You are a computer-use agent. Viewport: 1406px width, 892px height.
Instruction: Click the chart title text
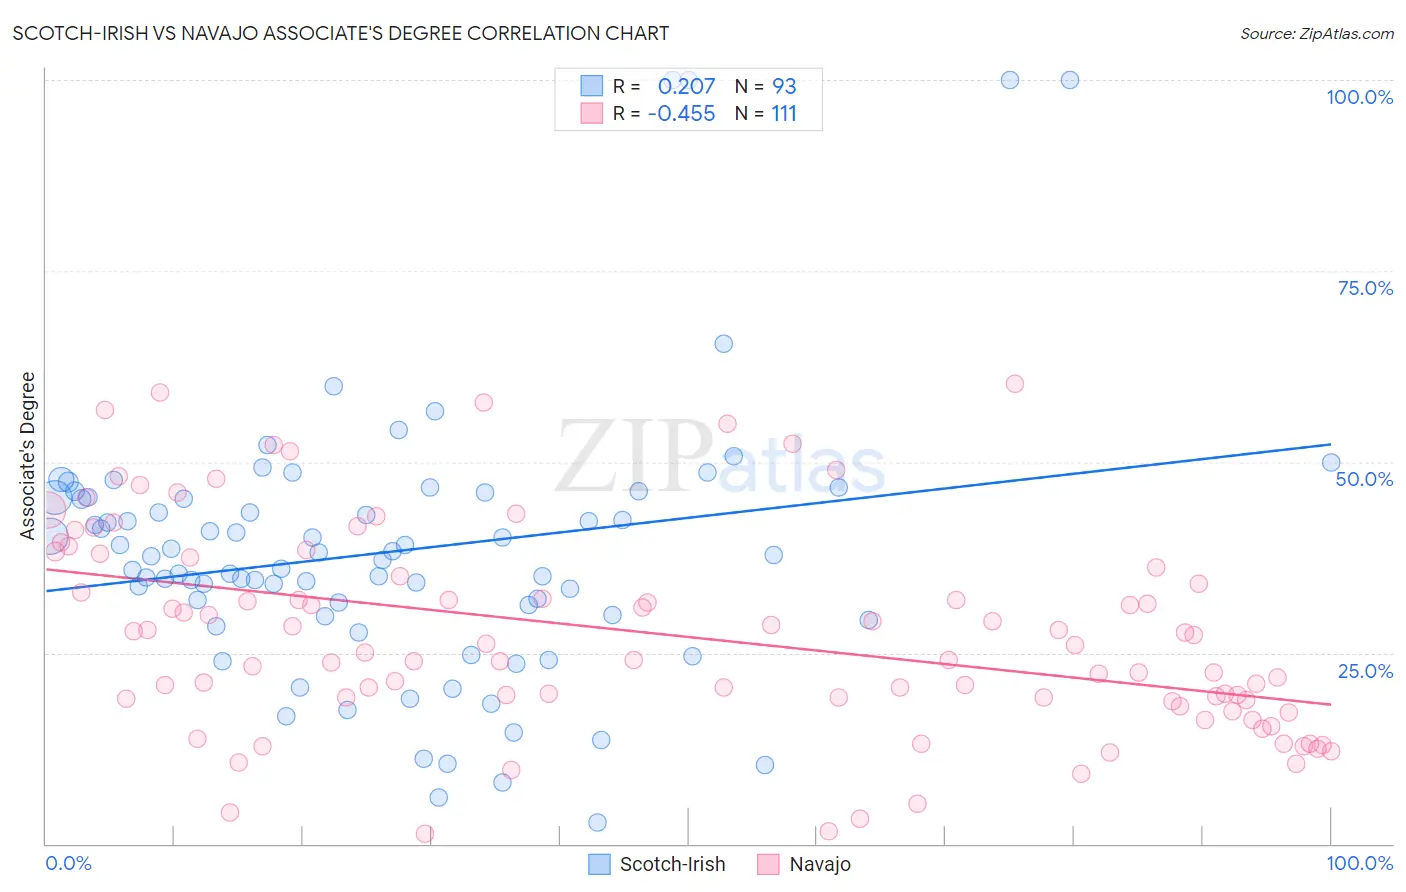coord(341,33)
